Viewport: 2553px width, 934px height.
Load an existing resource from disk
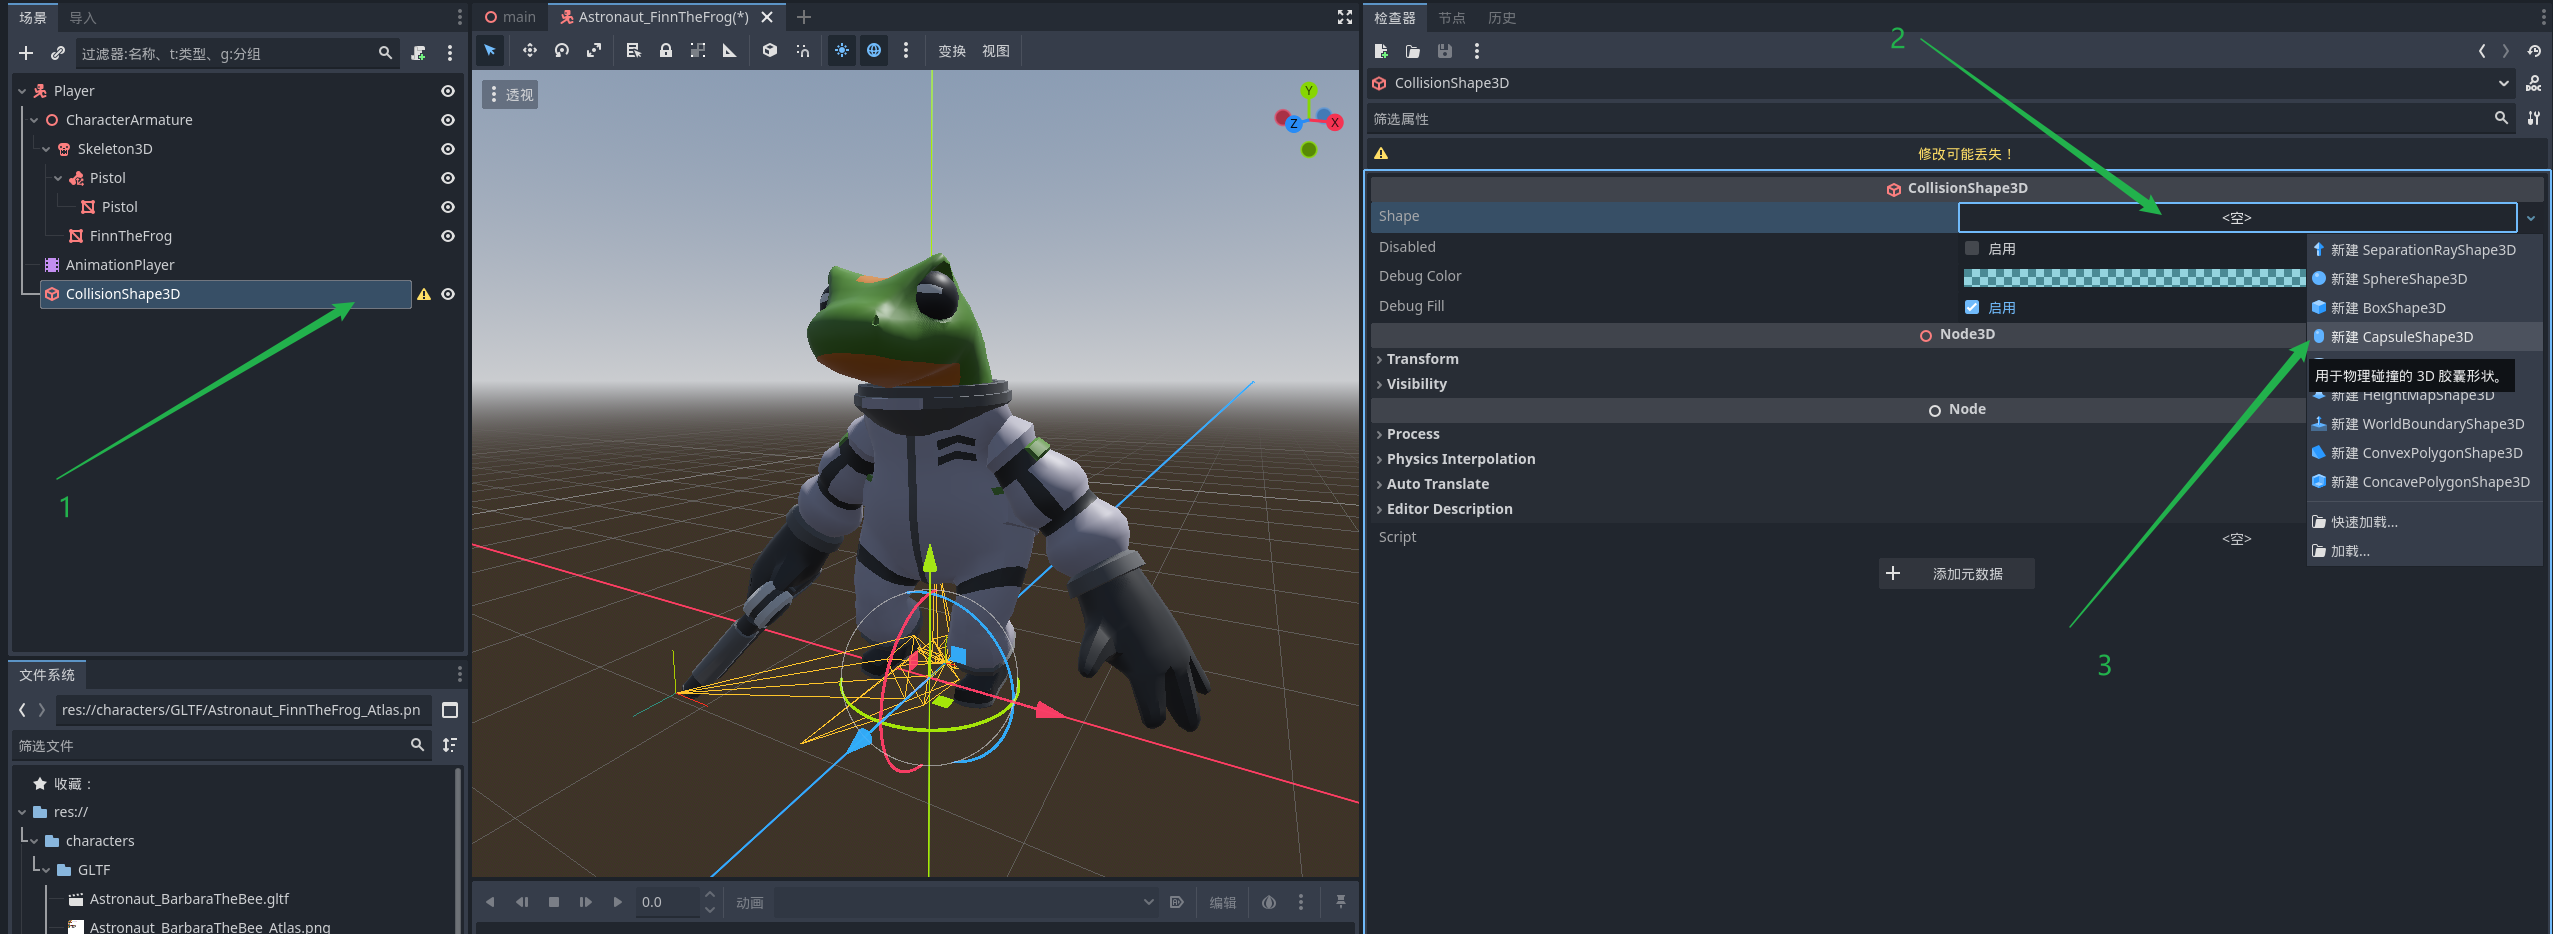coord(1413,51)
